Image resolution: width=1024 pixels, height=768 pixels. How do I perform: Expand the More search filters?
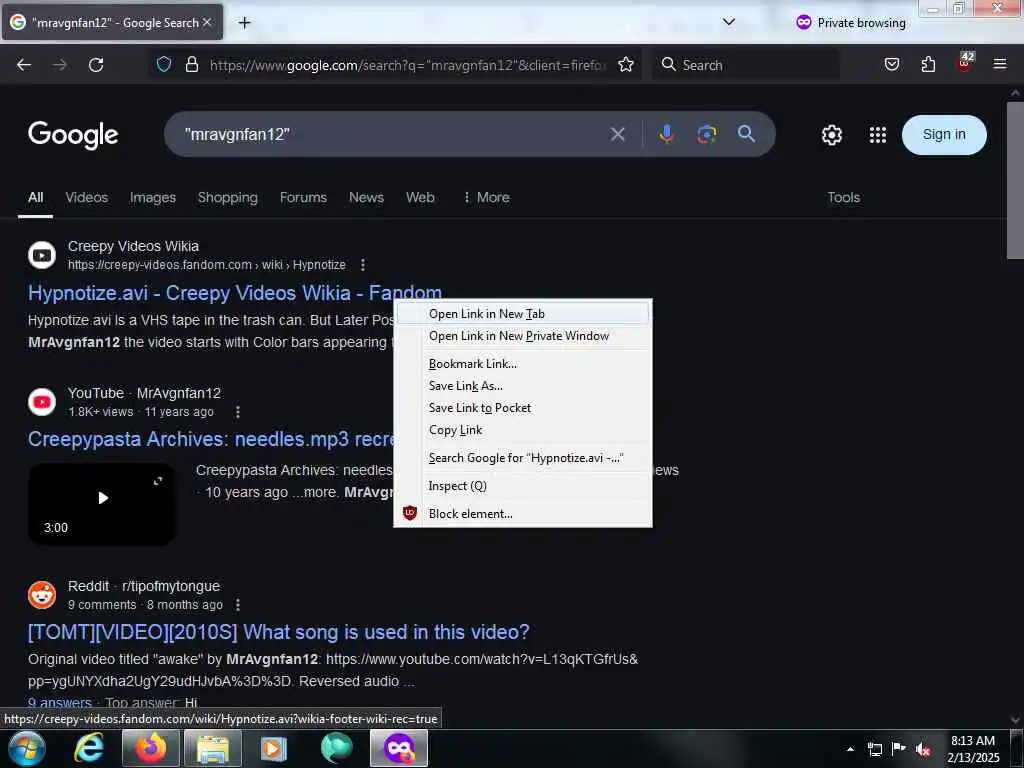[486, 197]
